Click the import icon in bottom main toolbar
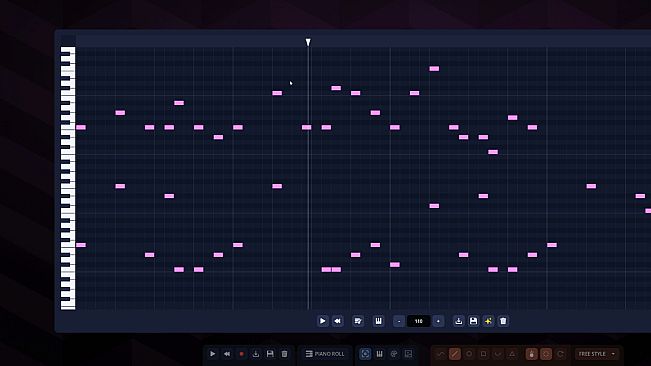The image size is (651, 366). (x=256, y=354)
